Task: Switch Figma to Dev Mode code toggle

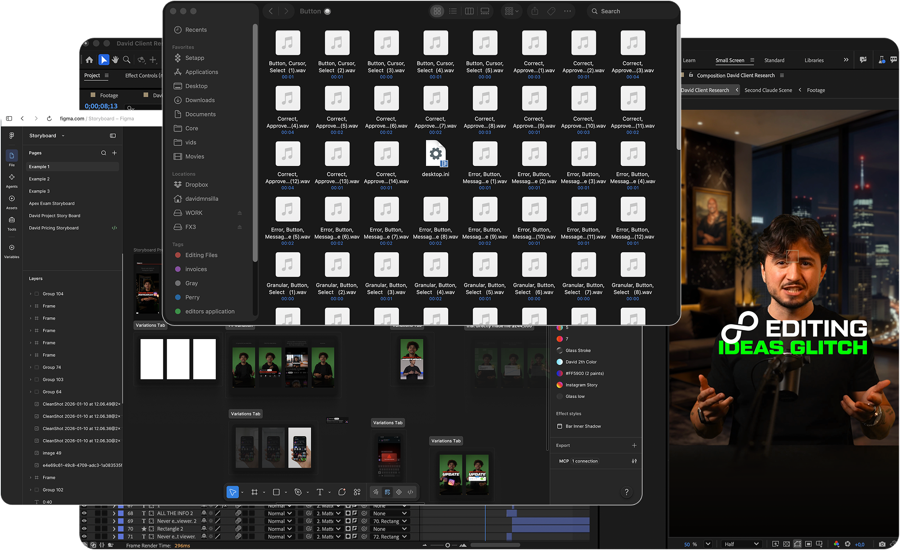Action: 410,492
